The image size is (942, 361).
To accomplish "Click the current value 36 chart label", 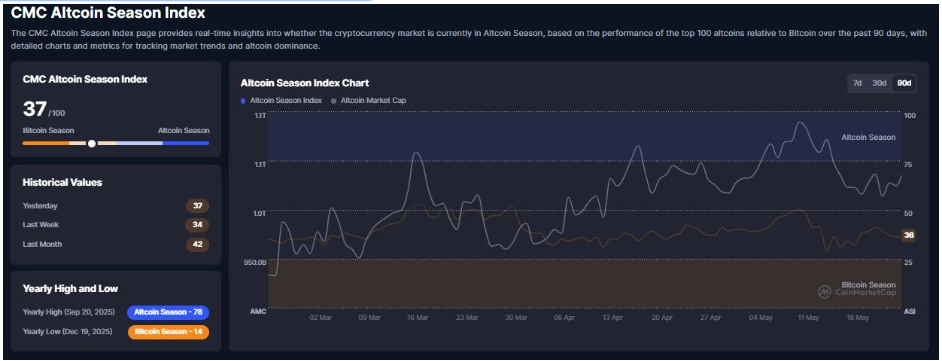I will point(908,235).
